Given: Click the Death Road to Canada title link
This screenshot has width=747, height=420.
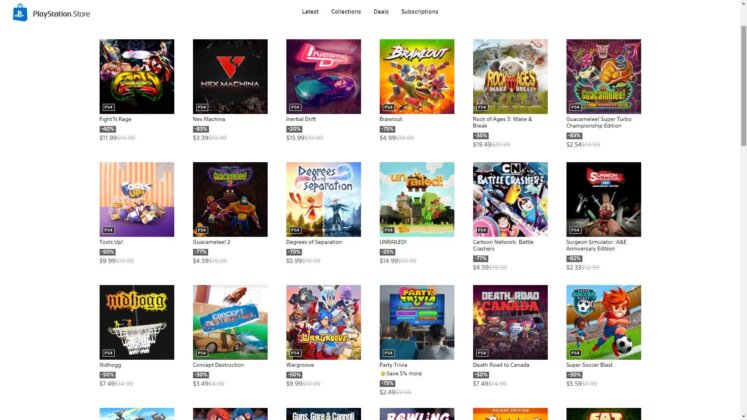Looking at the screenshot, I should point(501,365).
